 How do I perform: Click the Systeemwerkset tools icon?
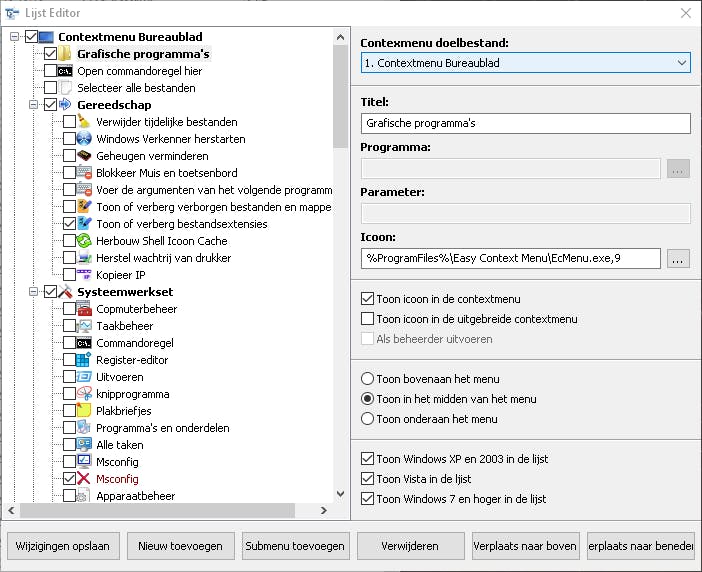pyautogui.click(x=66, y=292)
